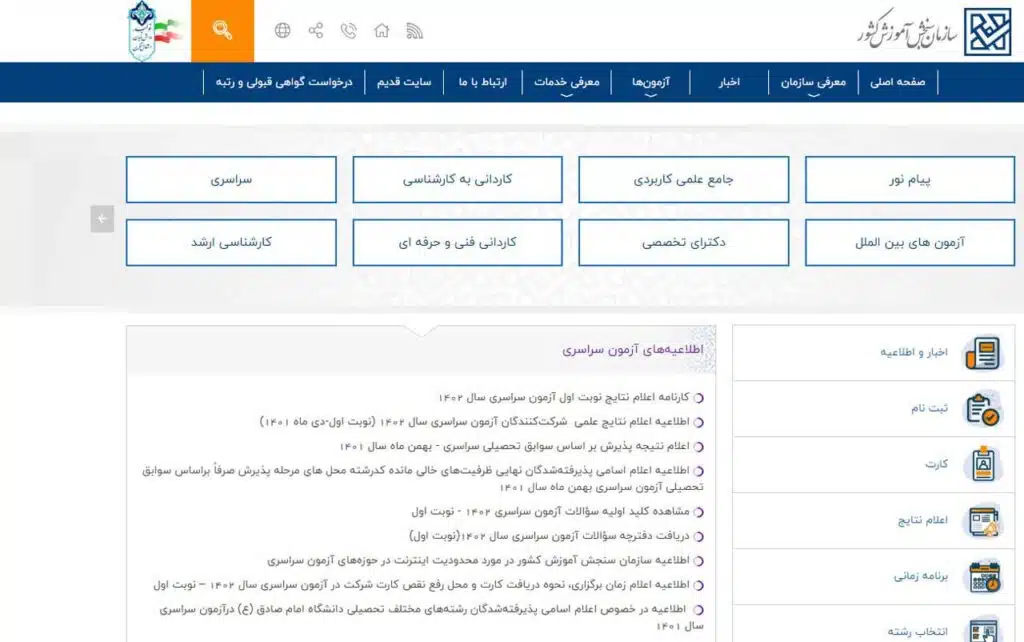Screen dimensions: 1024x642
Task: Select the جامع علمی کاربردی button
Action: [x=683, y=180]
